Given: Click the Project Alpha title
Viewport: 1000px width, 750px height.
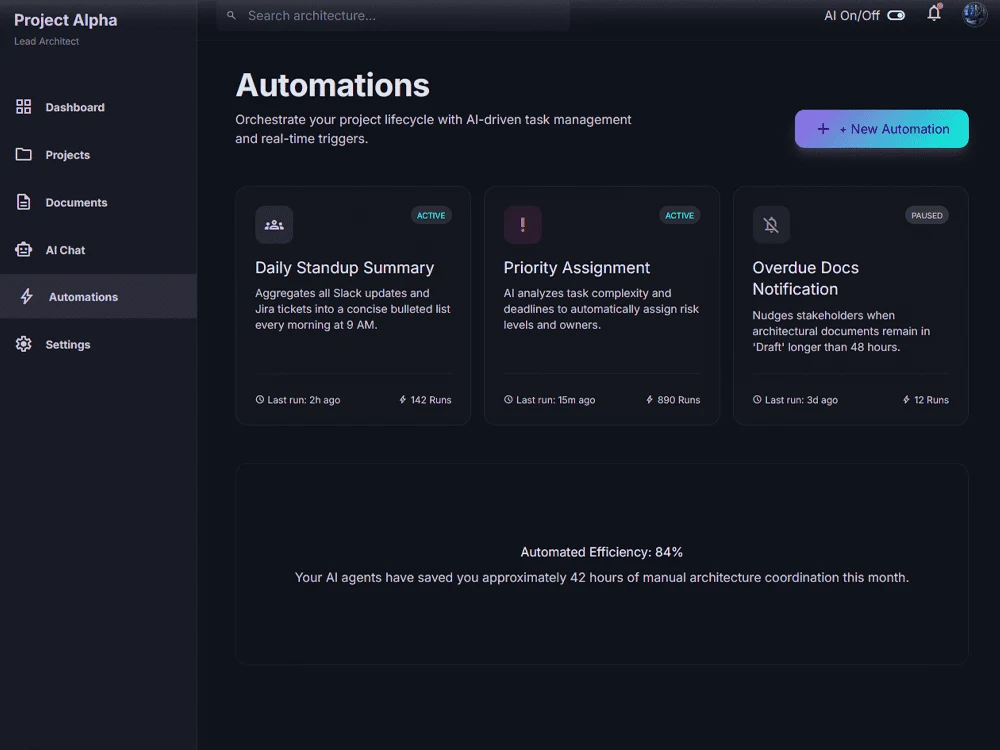Looking at the screenshot, I should [66, 20].
